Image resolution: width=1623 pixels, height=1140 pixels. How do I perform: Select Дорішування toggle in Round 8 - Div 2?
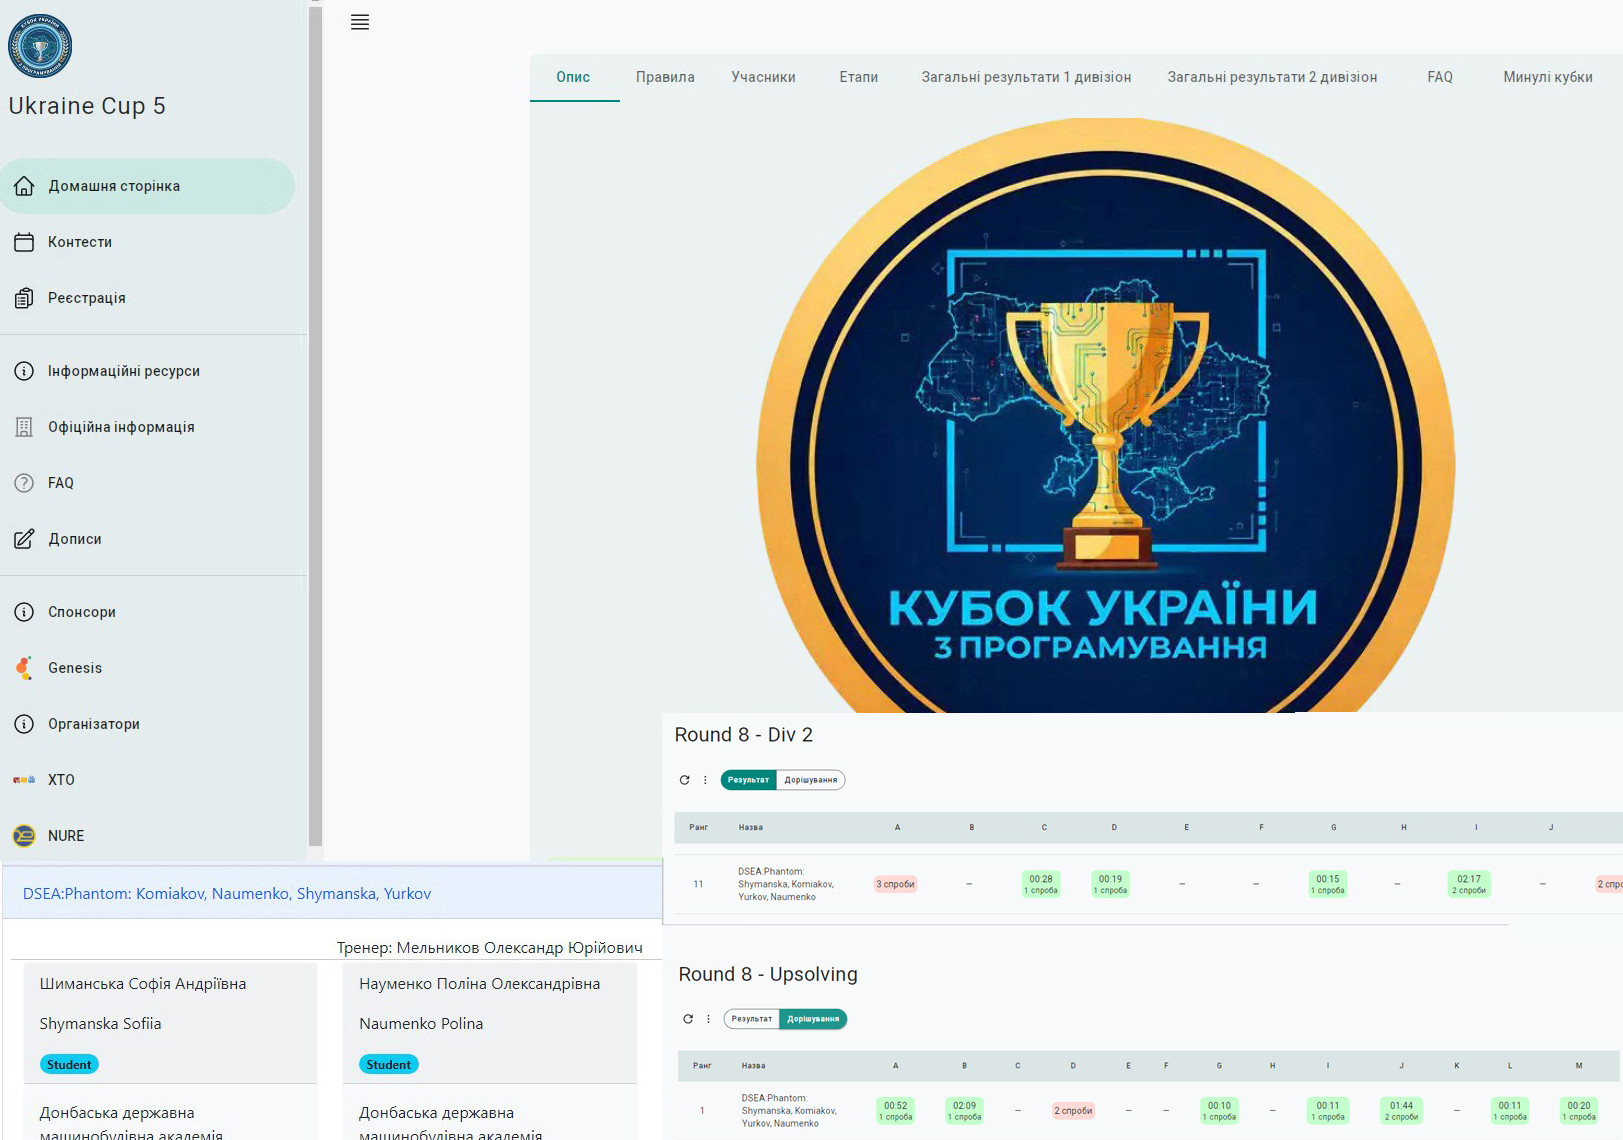pos(811,780)
